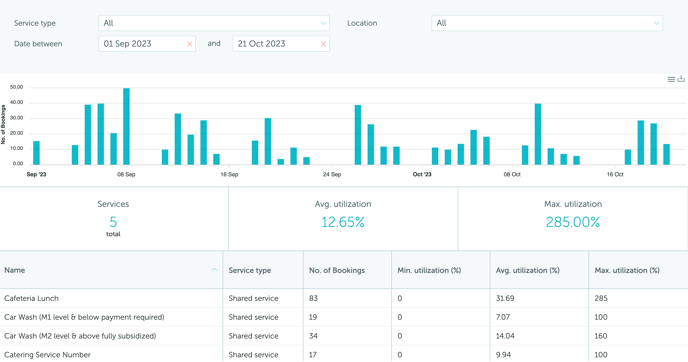Image resolution: width=688 pixels, height=362 pixels.
Task: Click max utilization 285 cell
Action: (601, 298)
